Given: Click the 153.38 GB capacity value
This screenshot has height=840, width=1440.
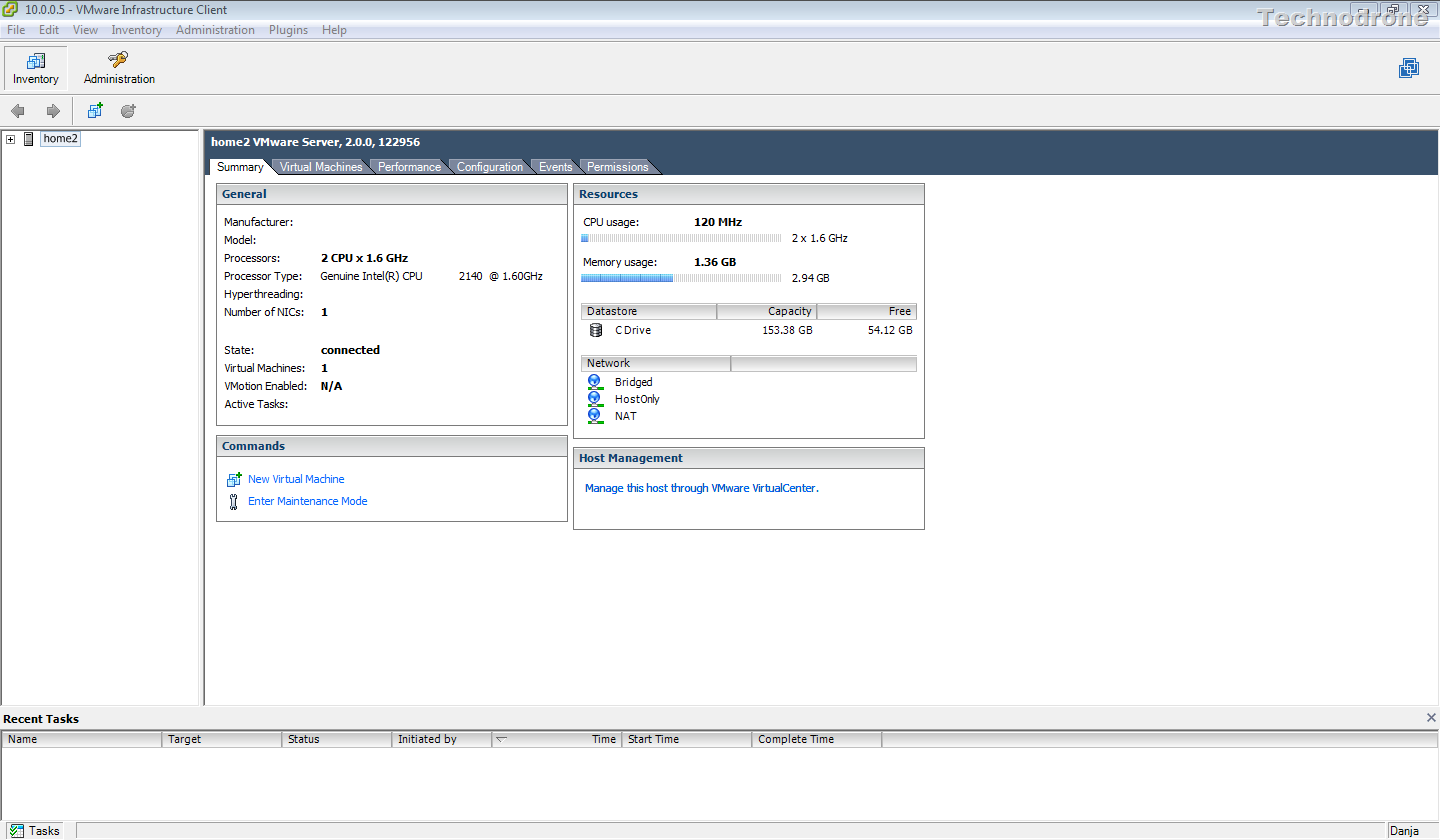Looking at the screenshot, I should (787, 330).
